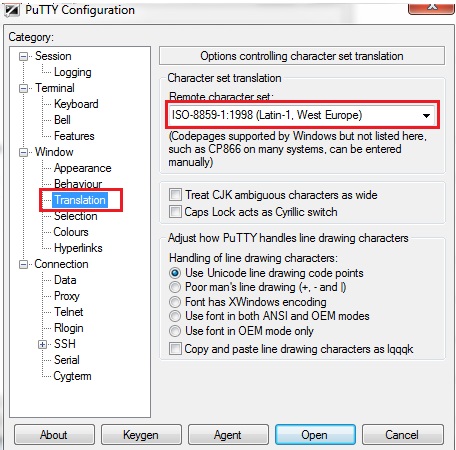Image resolution: width=456 pixels, height=450 pixels.
Task: Click the PuTTY icon in title bar
Action: tap(12, 10)
